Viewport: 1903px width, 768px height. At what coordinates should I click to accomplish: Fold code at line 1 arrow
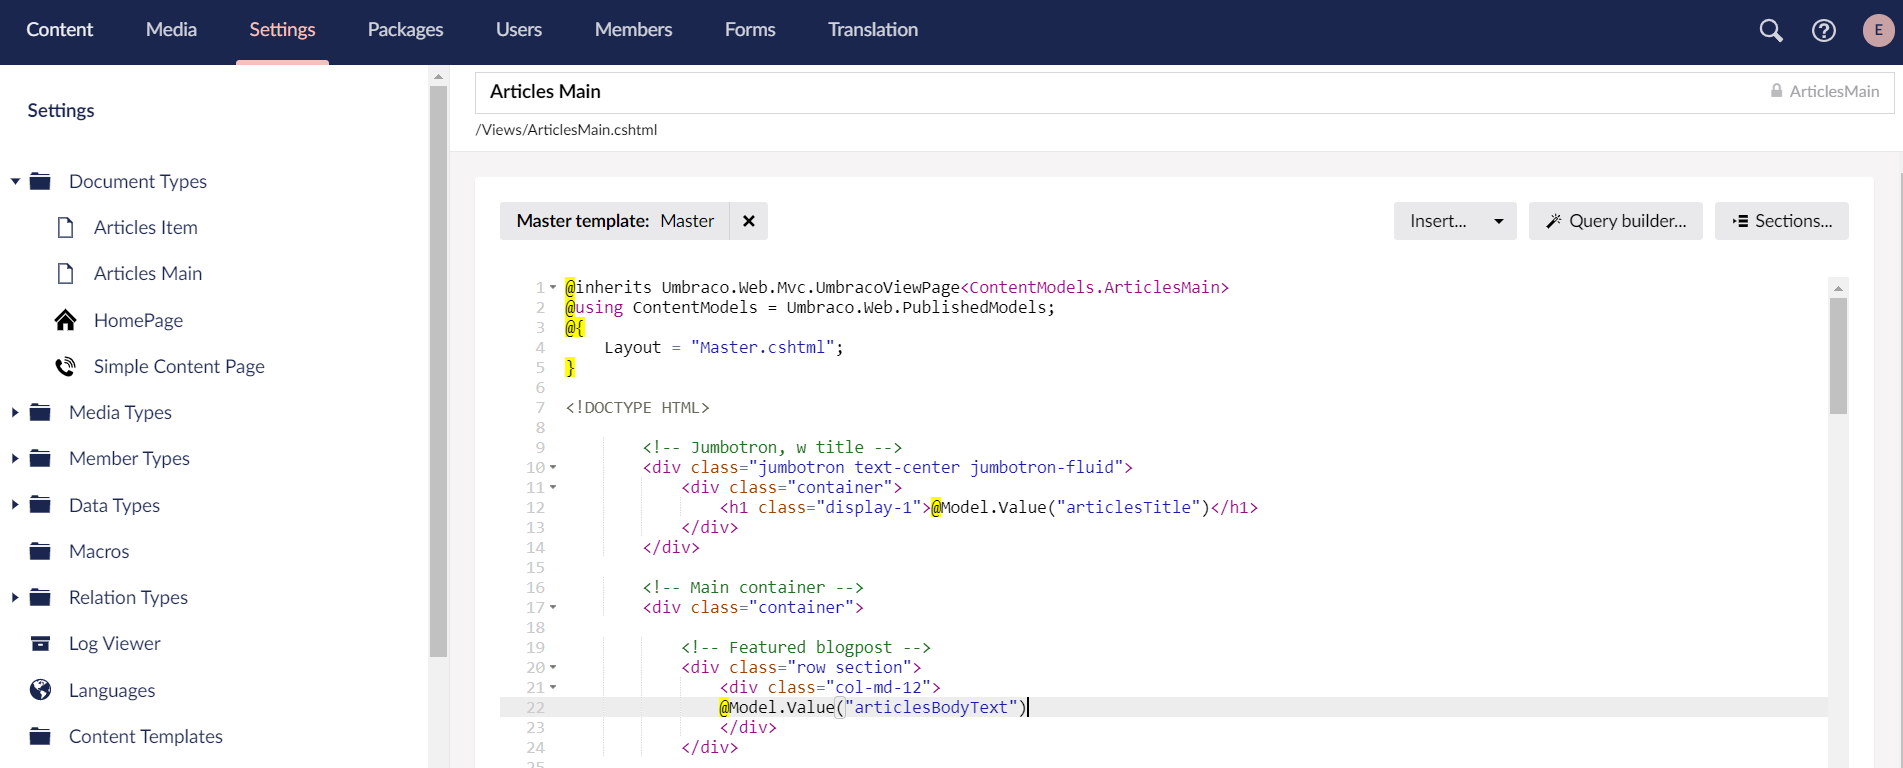(553, 287)
